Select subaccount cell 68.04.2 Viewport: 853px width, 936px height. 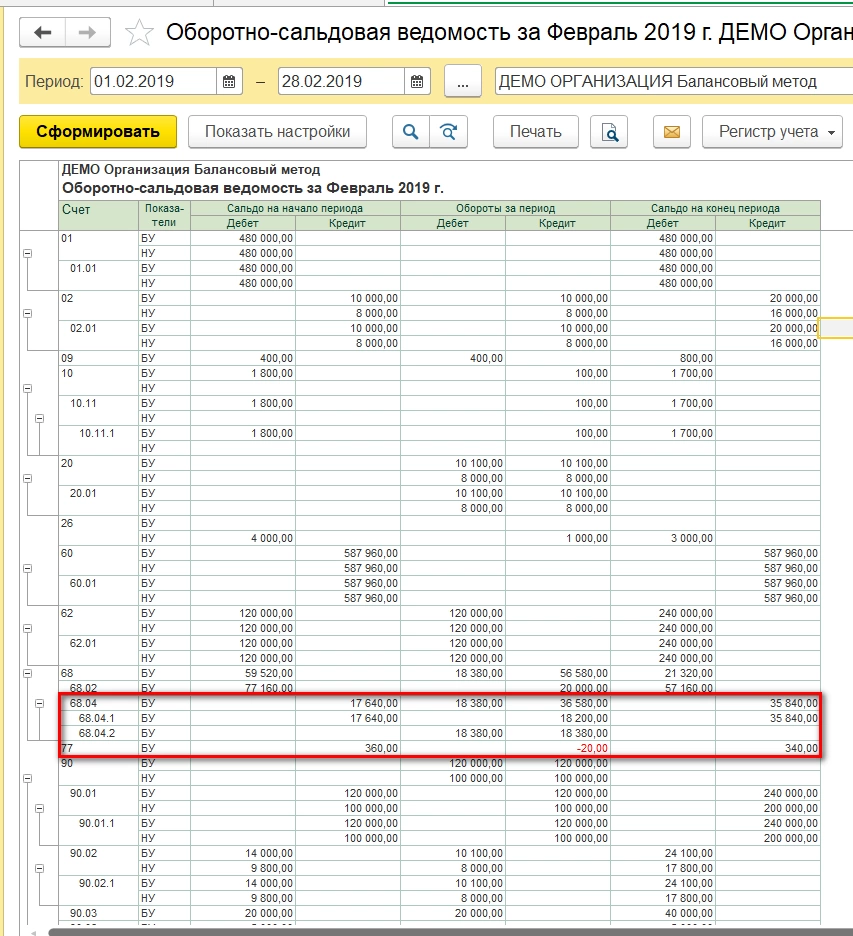(98, 733)
